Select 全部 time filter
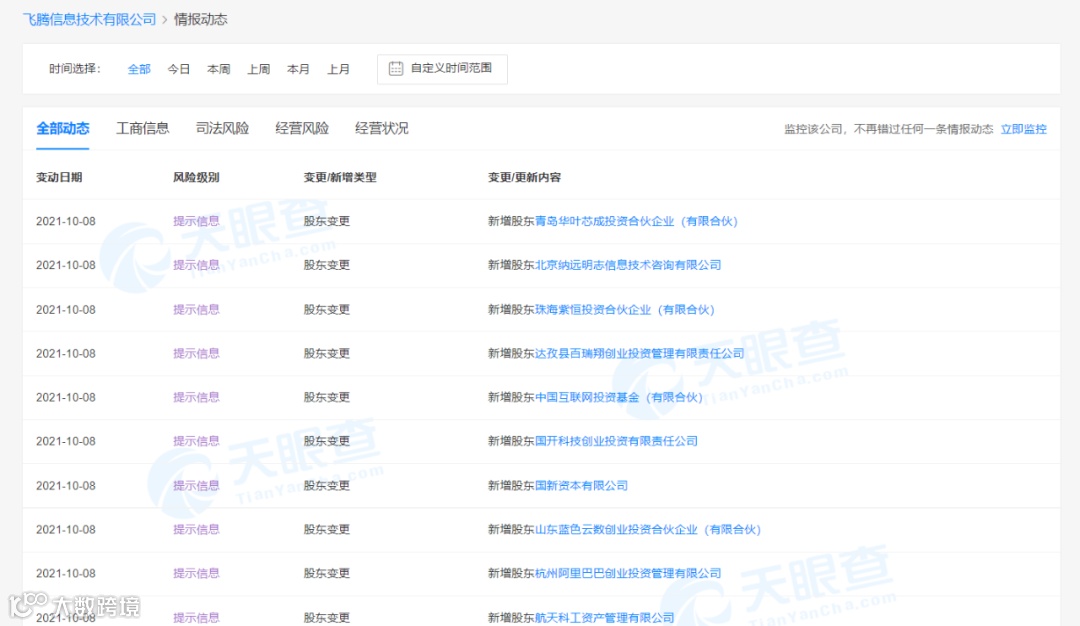1080x626 pixels. tap(138, 69)
